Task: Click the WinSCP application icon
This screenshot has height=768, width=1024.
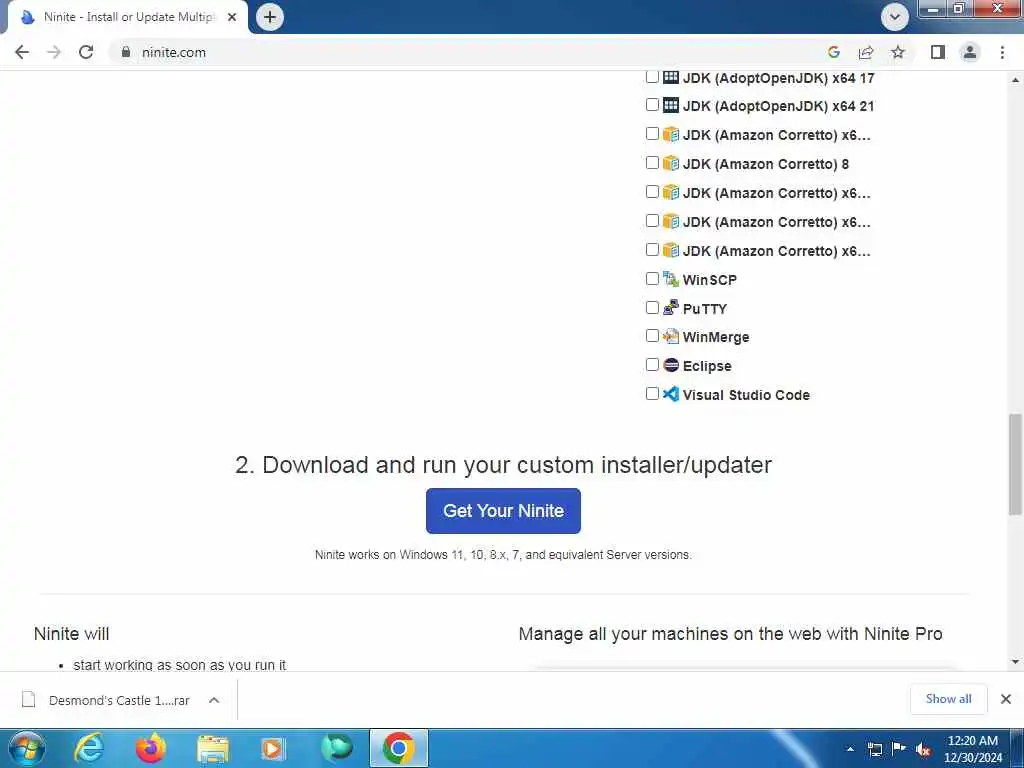Action: point(671,280)
